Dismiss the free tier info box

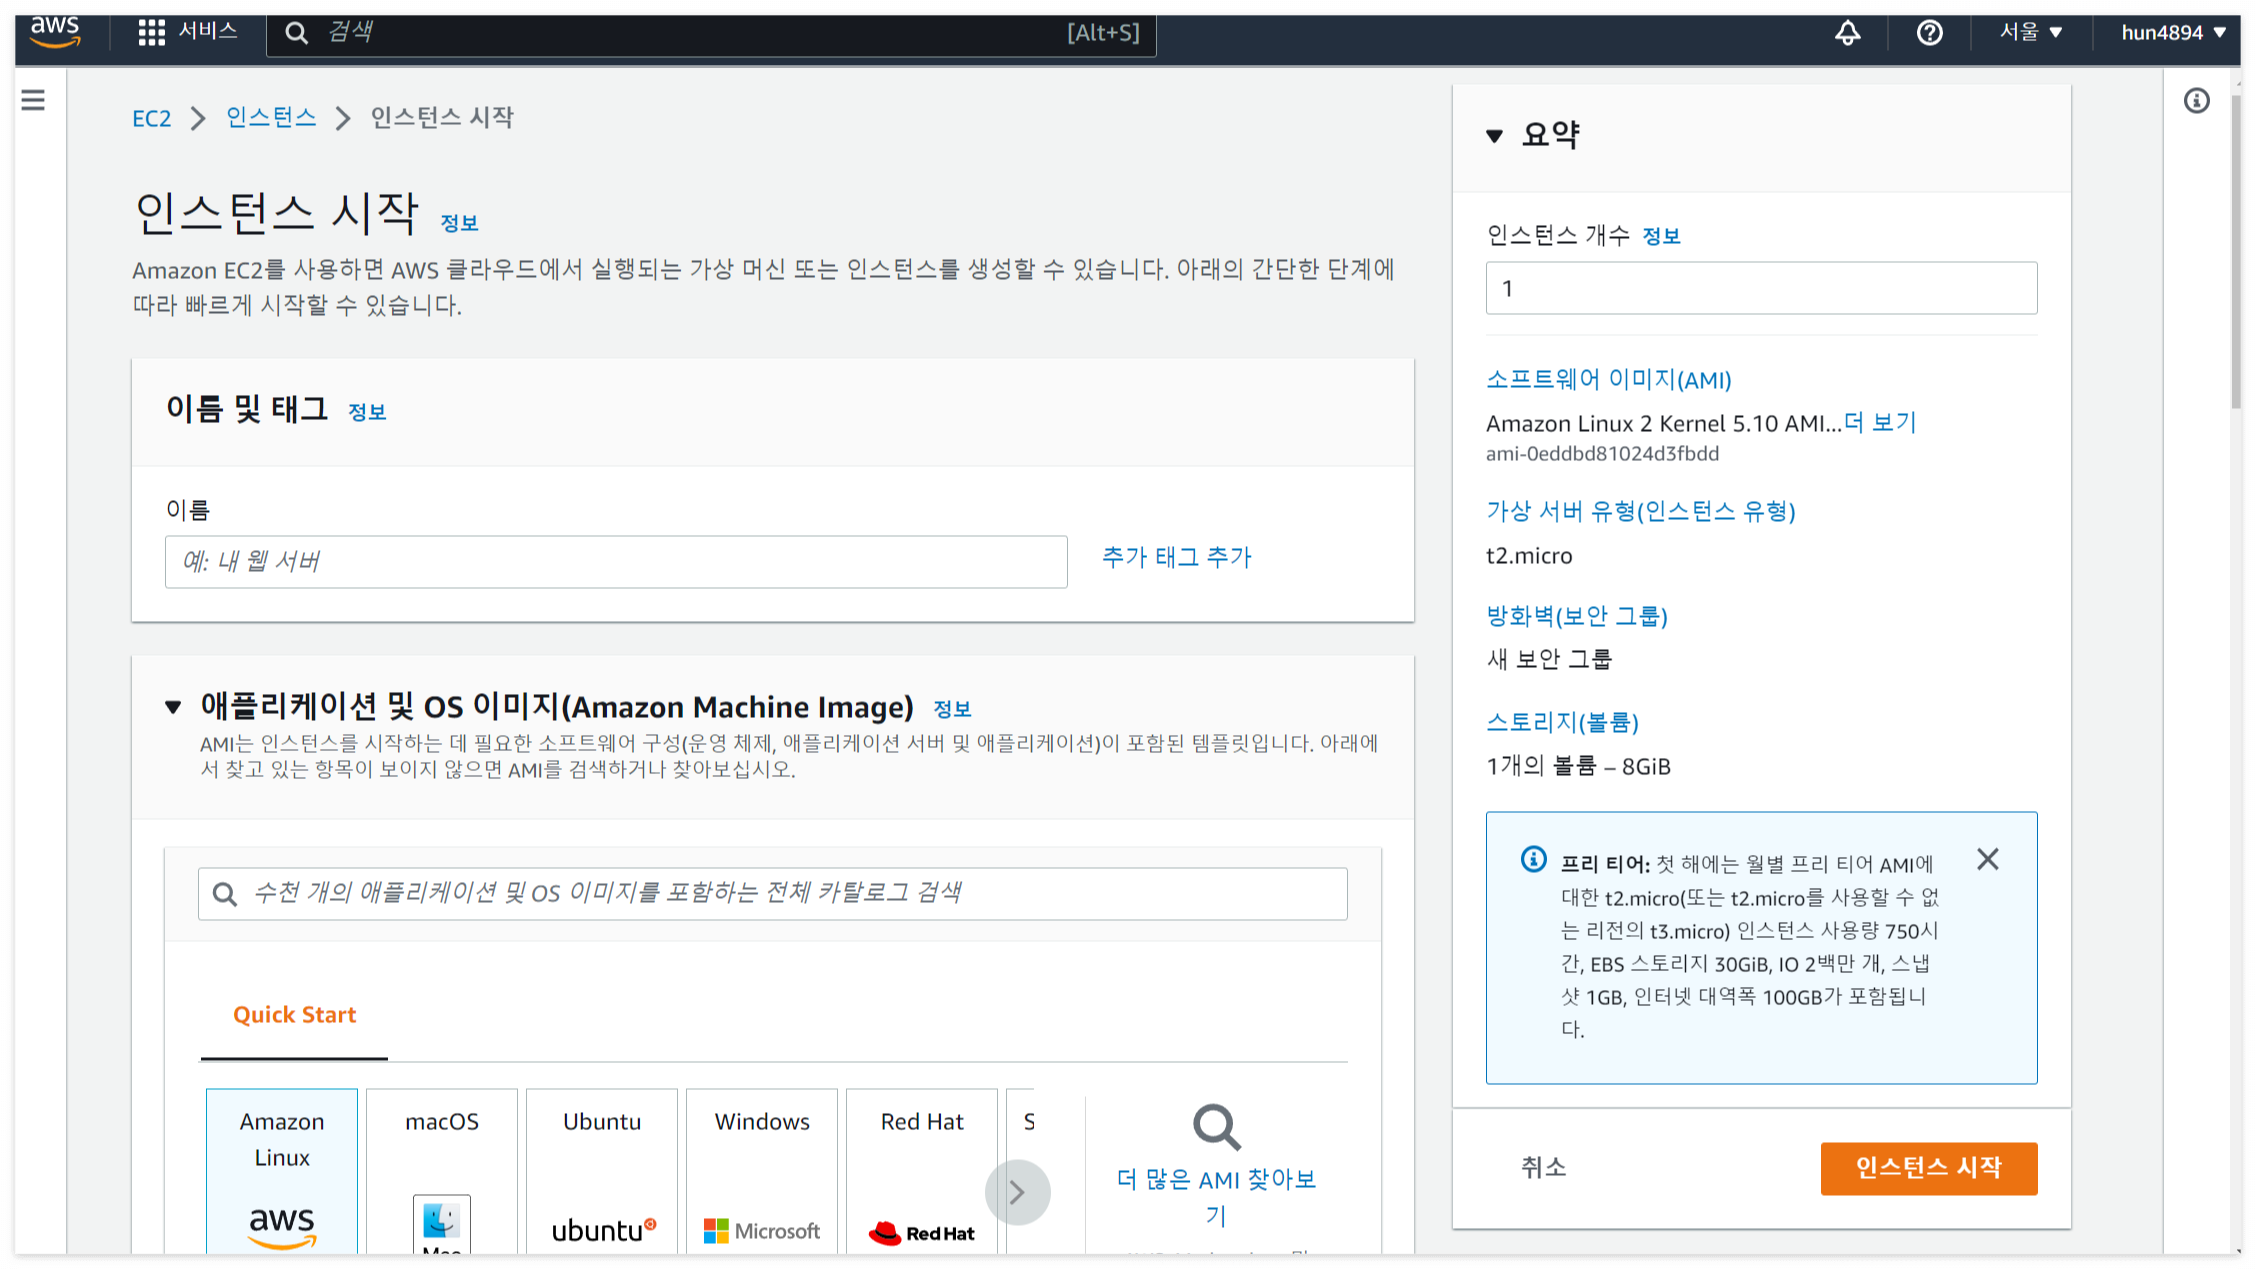coord(1987,860)
